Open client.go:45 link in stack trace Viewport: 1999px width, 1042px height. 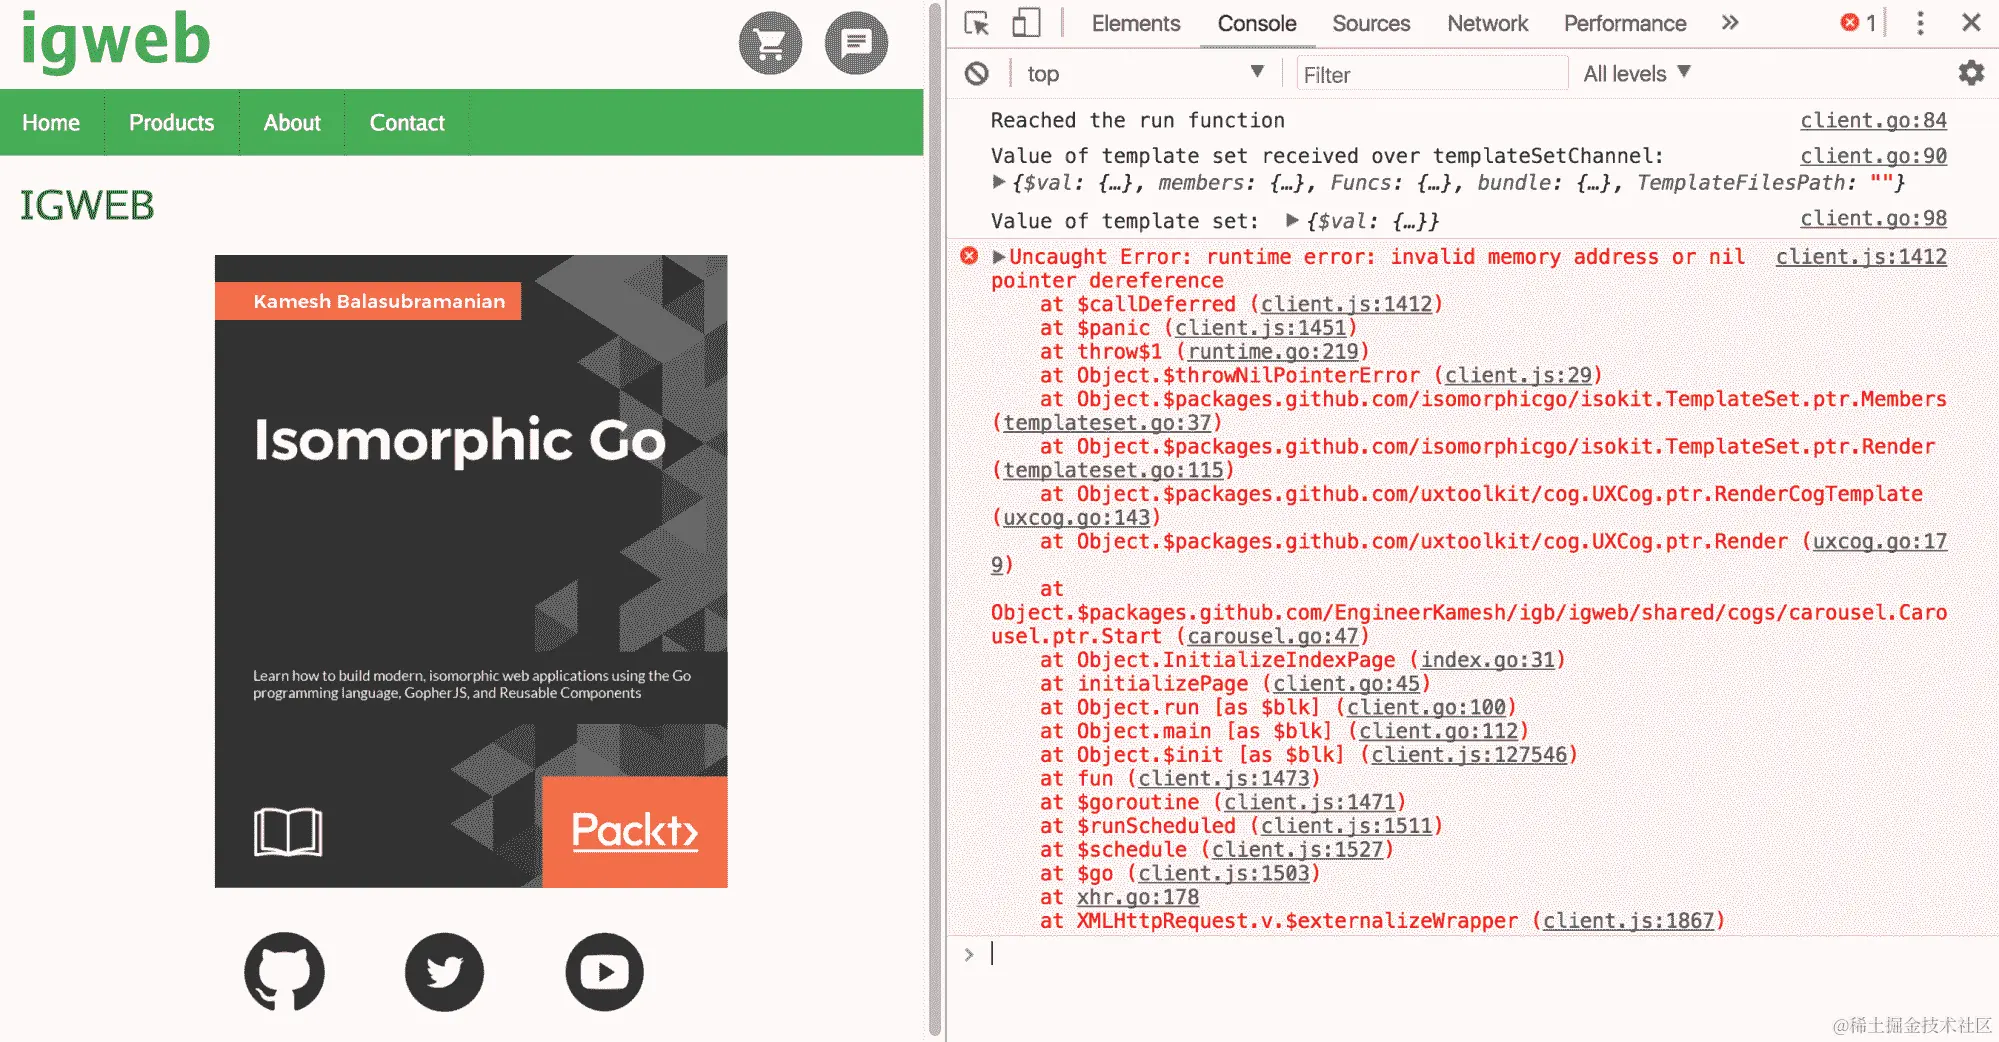pos(1346,684)
